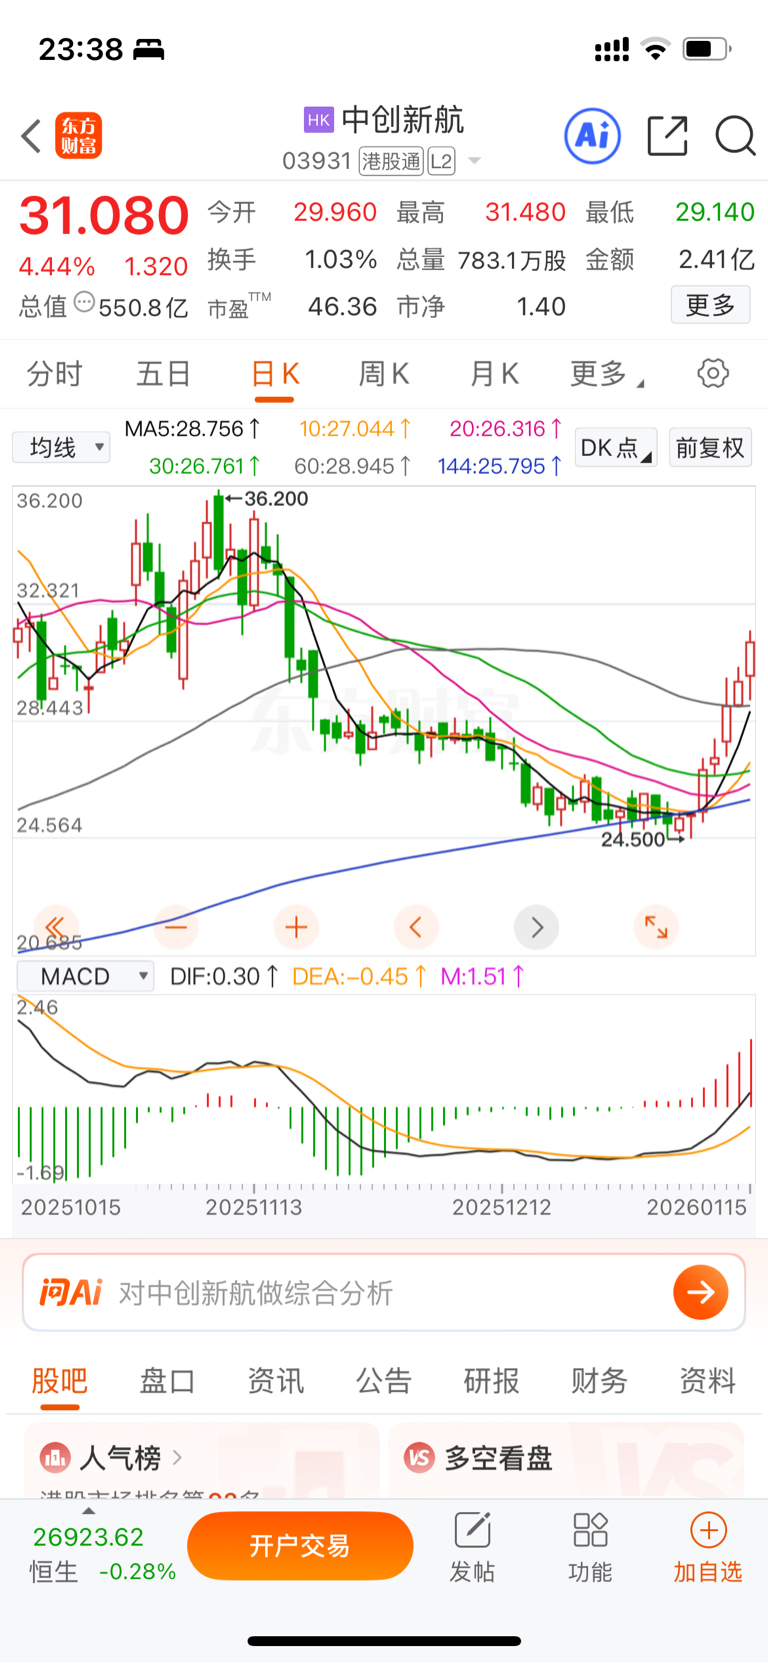Image resolution: width=768 pixels, height=1663 pixels.
Task: Tap the 开户交易 button
Action: [x=300, y=1546]
